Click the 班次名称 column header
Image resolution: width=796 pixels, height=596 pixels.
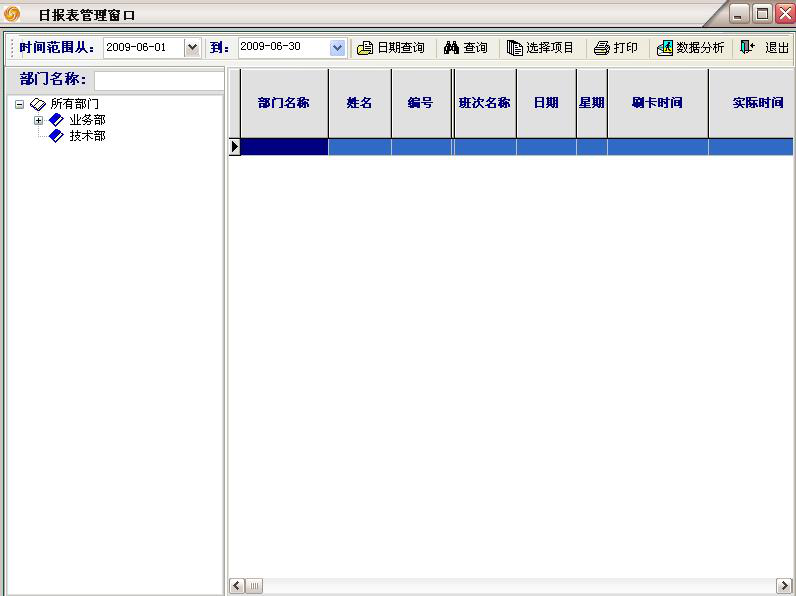[x=484, y=103]
